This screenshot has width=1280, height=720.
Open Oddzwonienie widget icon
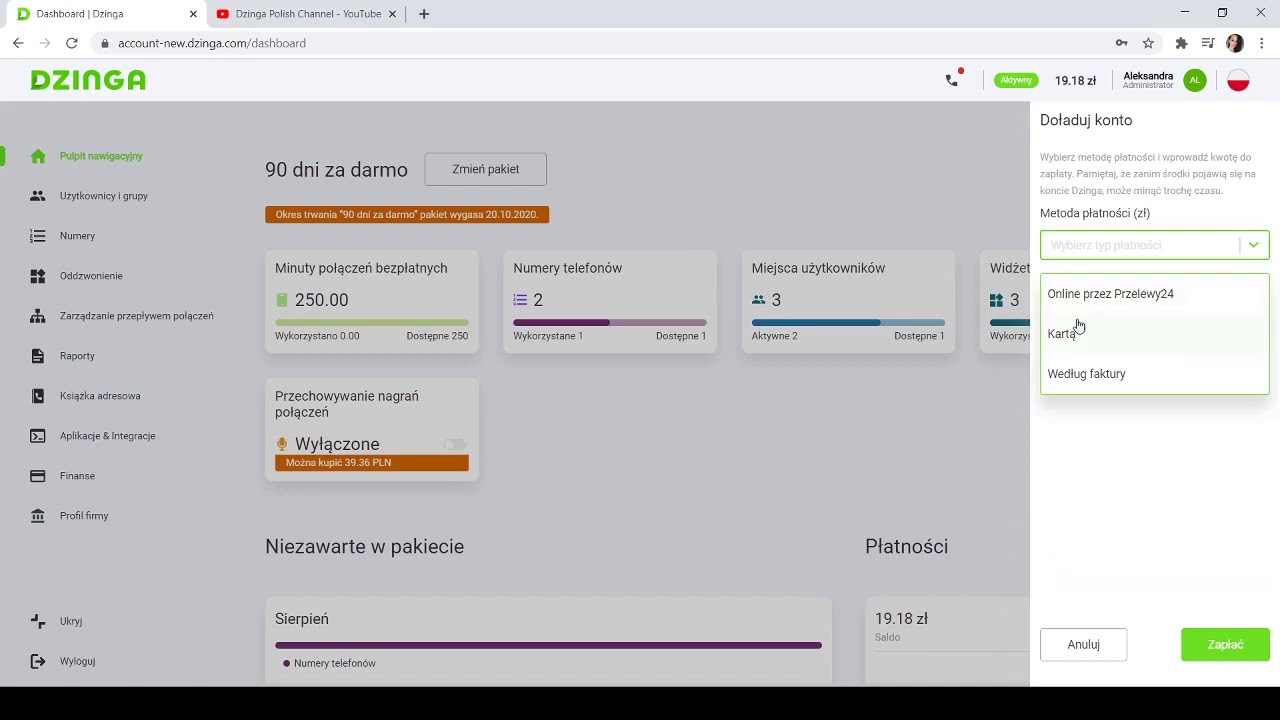pos(38,276)
